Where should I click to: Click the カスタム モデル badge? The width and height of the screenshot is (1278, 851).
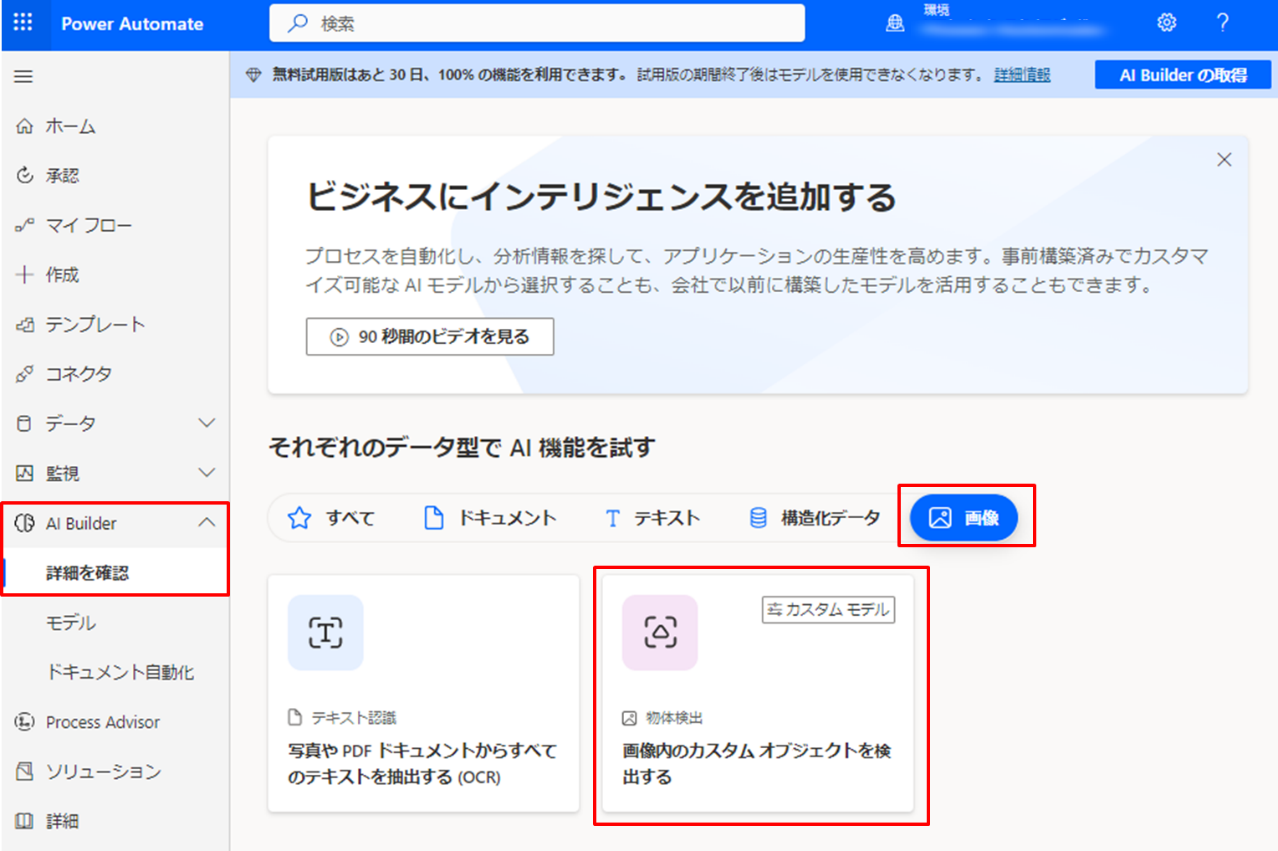tap(829, 609)
